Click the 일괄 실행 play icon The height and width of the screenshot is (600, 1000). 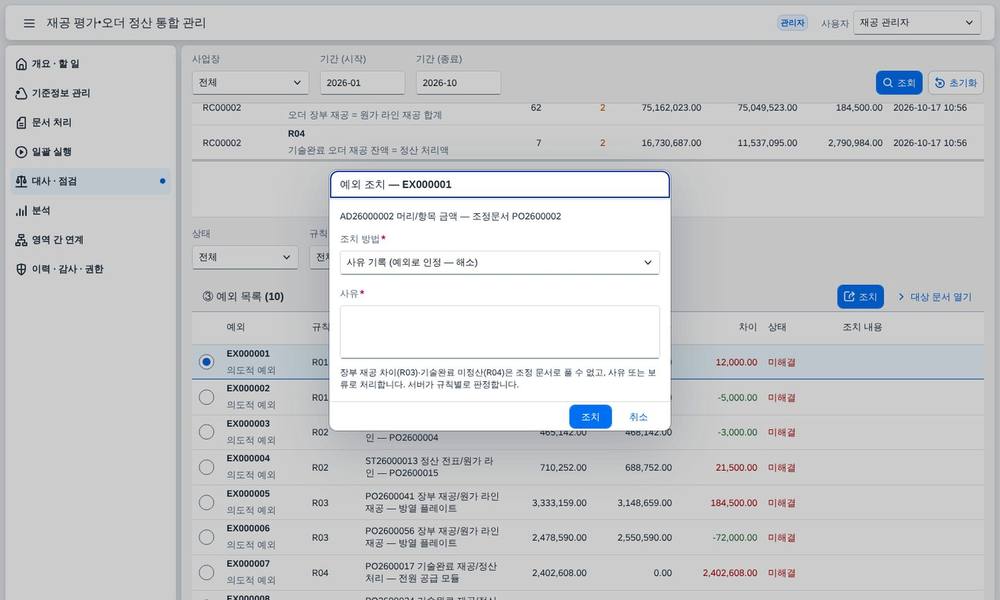(x=21, y=152)
